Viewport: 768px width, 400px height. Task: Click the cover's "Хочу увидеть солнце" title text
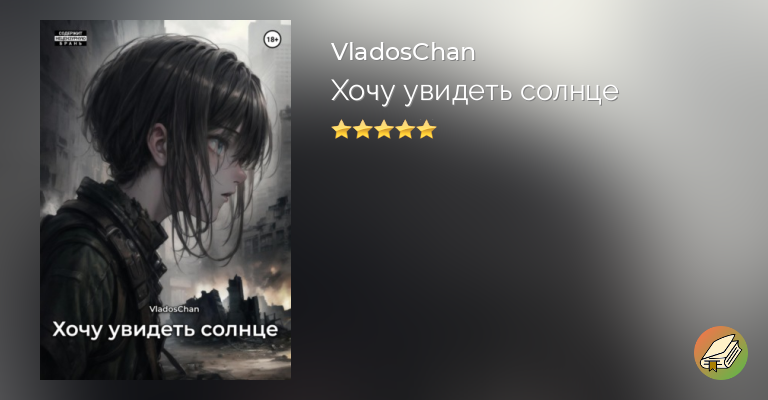(x=165, y=329)
